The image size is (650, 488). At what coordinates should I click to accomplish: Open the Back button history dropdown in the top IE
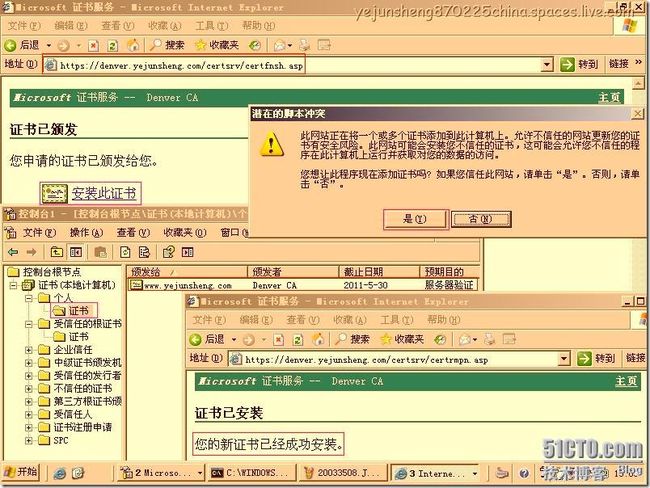tap(49, 45)
